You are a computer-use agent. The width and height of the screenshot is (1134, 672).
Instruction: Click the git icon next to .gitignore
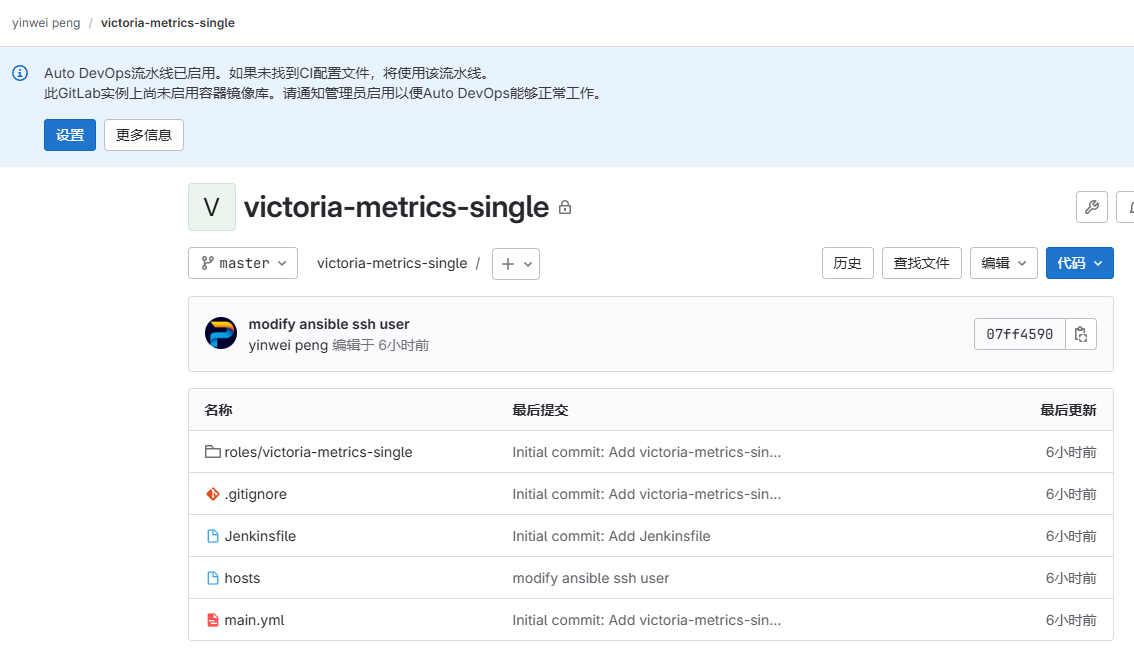[x=213, y=493]
